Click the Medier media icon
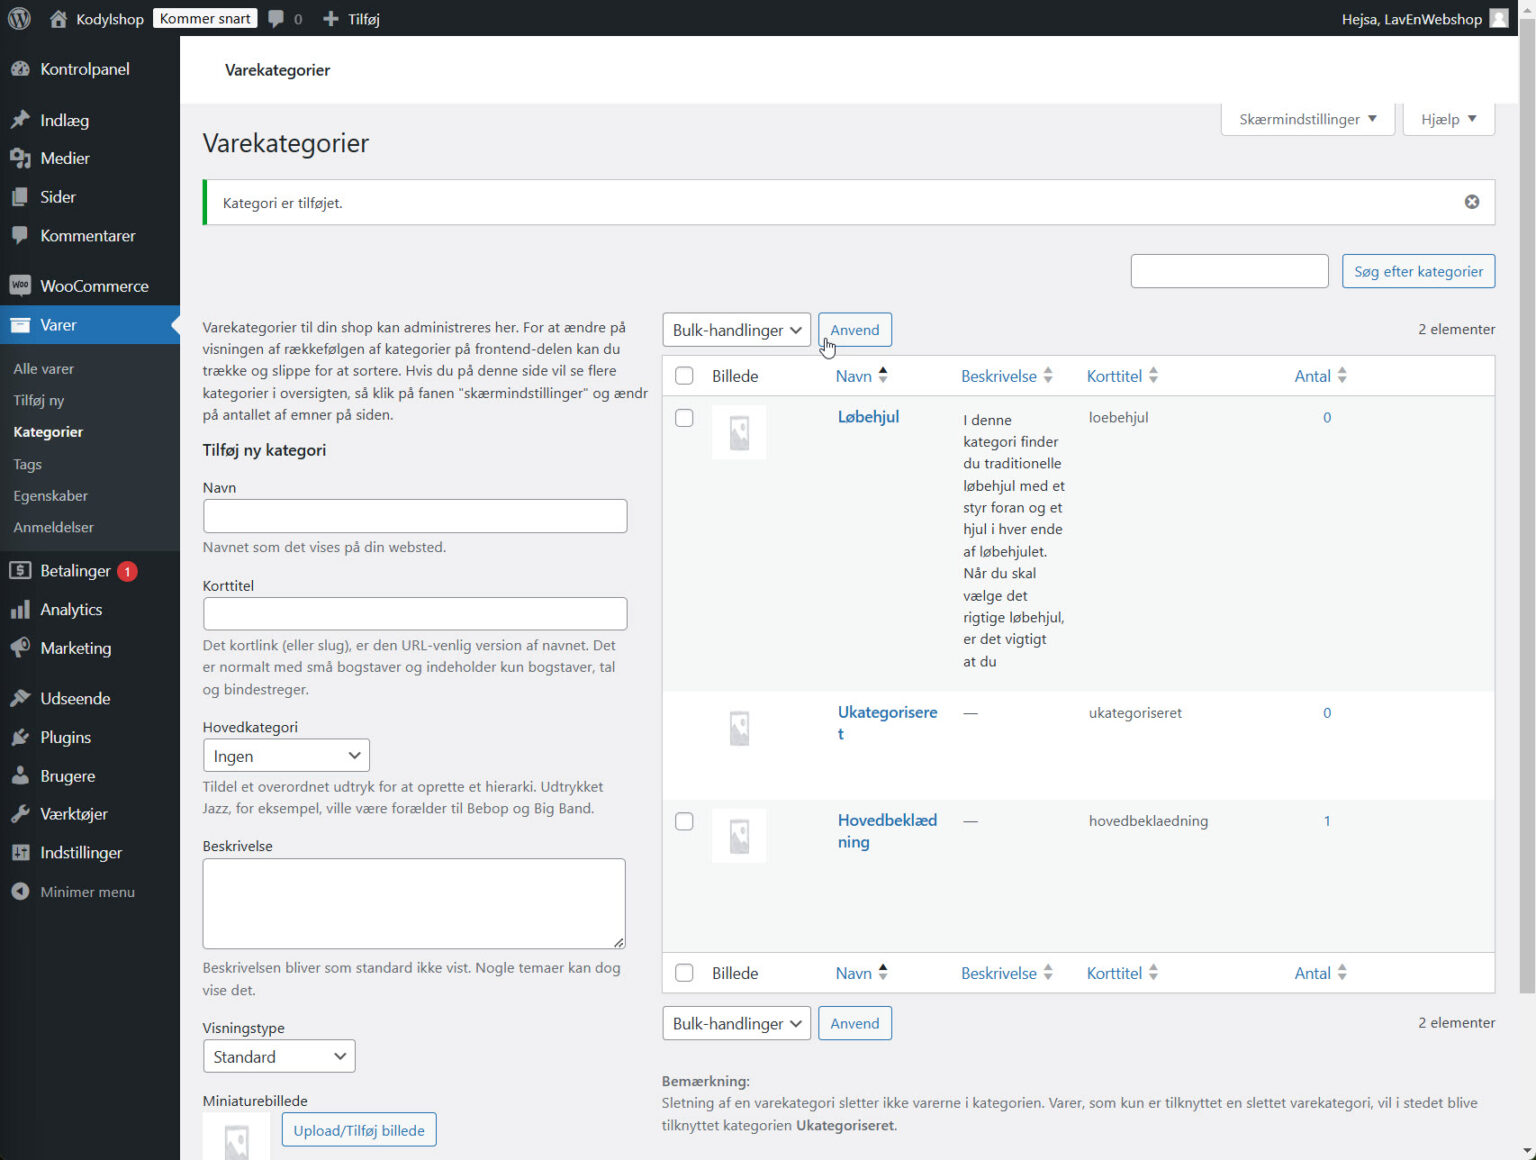 pyautogui.click(x=20, y=158)
